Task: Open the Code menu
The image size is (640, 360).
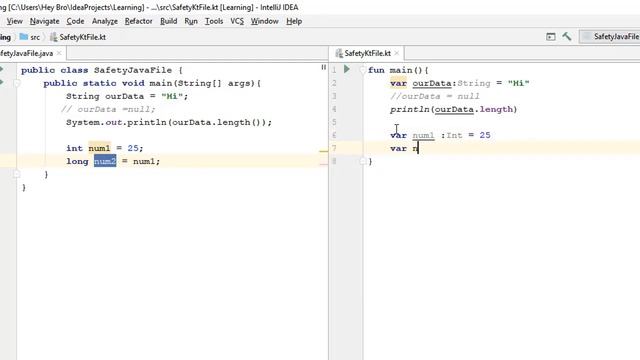Action: coord(76,21)
